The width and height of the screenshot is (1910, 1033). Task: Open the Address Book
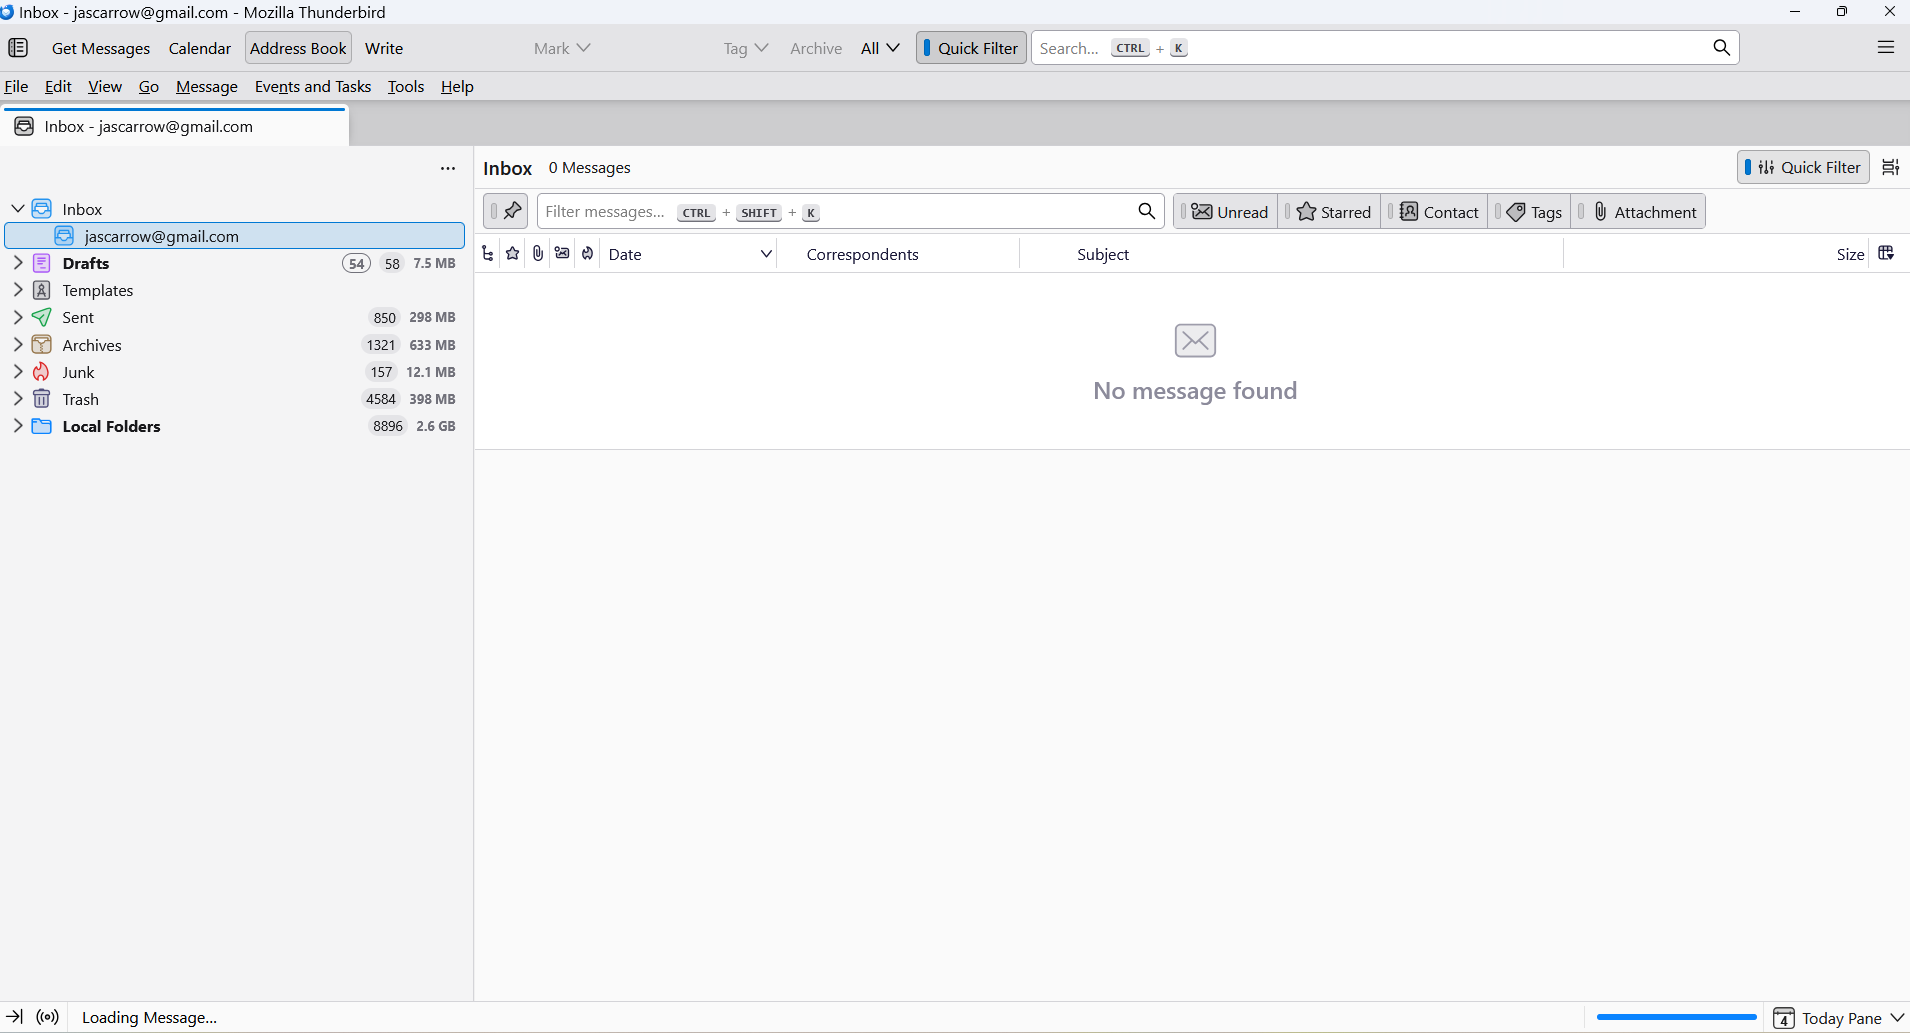click(298, 48)
